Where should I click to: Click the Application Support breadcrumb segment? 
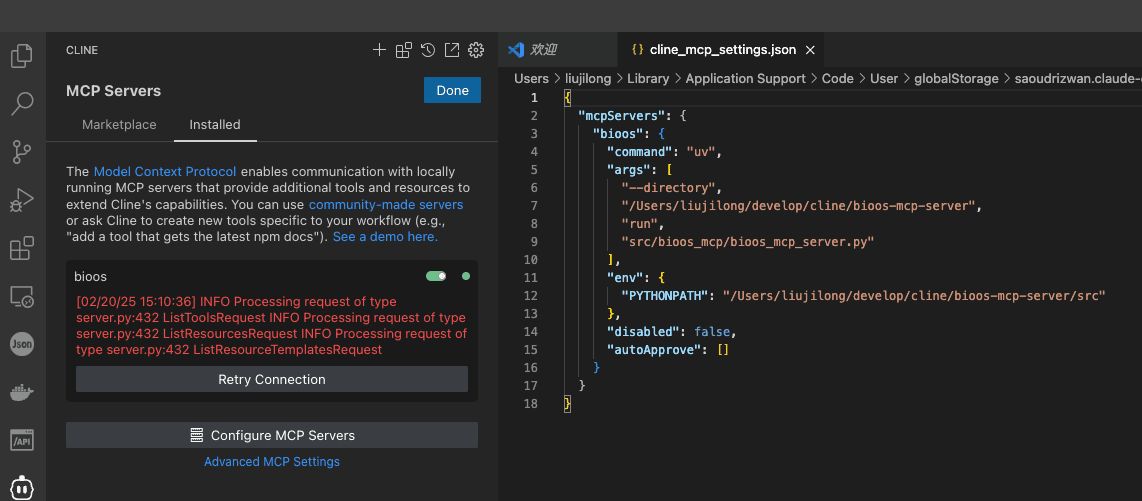click(x=746, y=79)
